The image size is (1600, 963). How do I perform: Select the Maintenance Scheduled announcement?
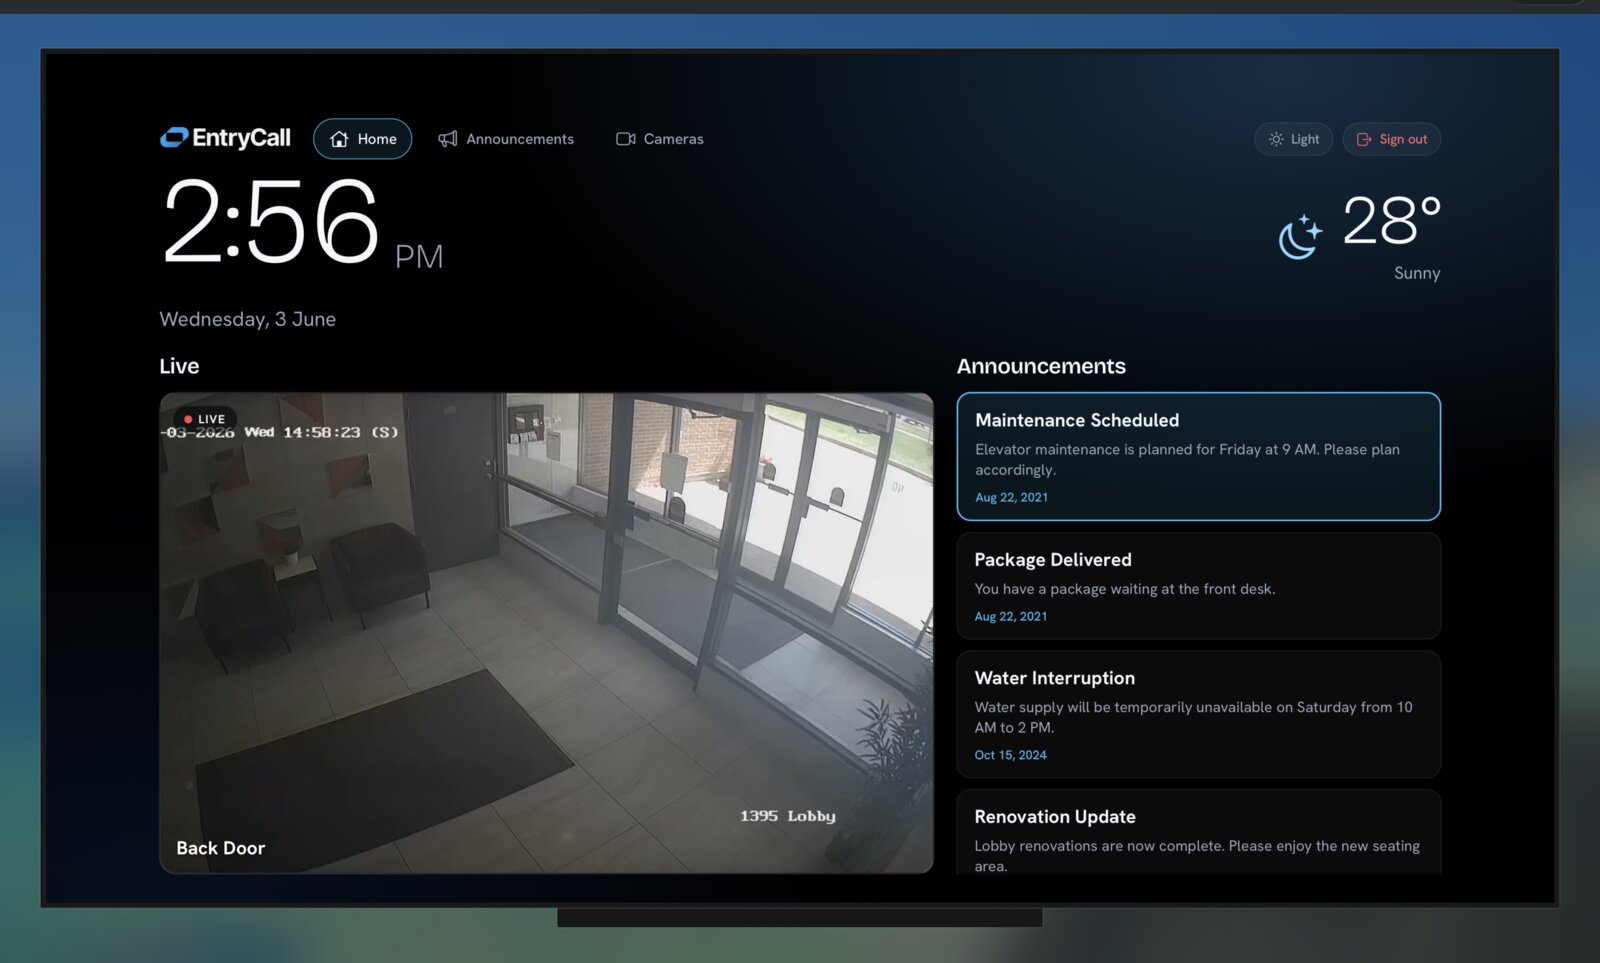click(1198, 456)
